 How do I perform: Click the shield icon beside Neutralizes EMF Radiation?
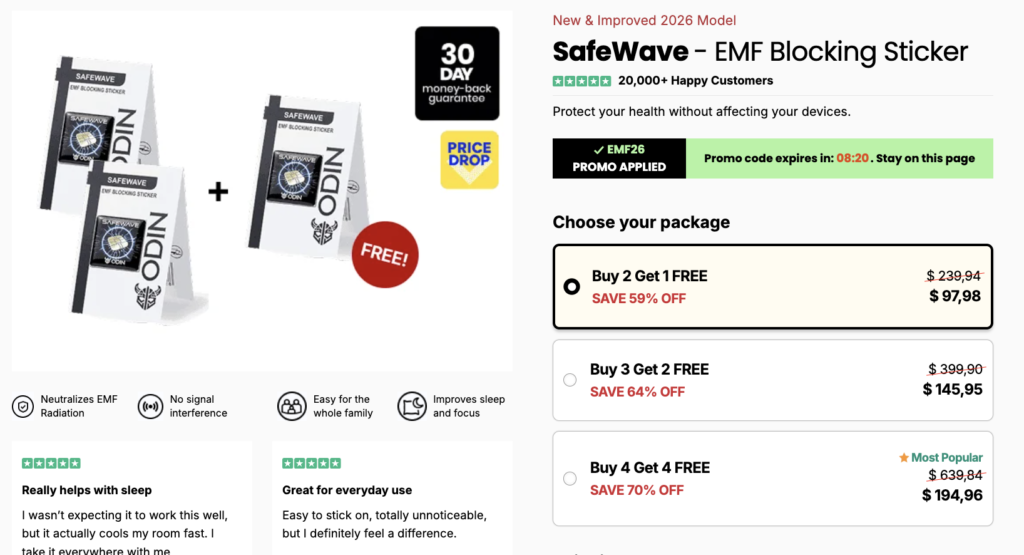click(x=22, y=406)
